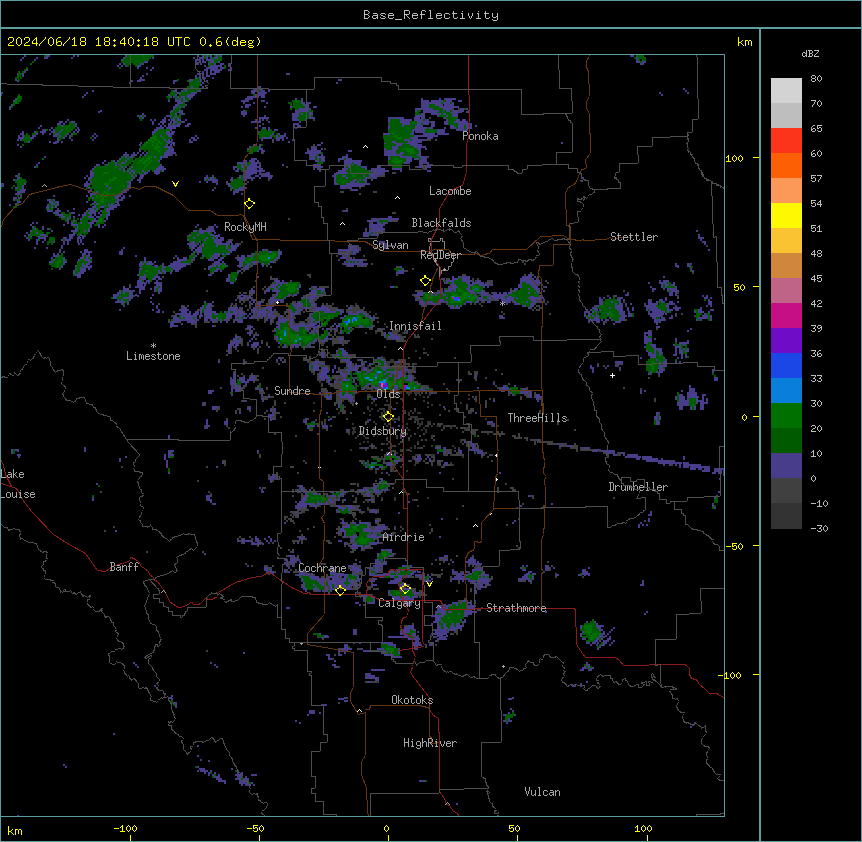Select the purple 36-39 dBZ legend swatch
862x842 pixels.
[x=786, y=341]
